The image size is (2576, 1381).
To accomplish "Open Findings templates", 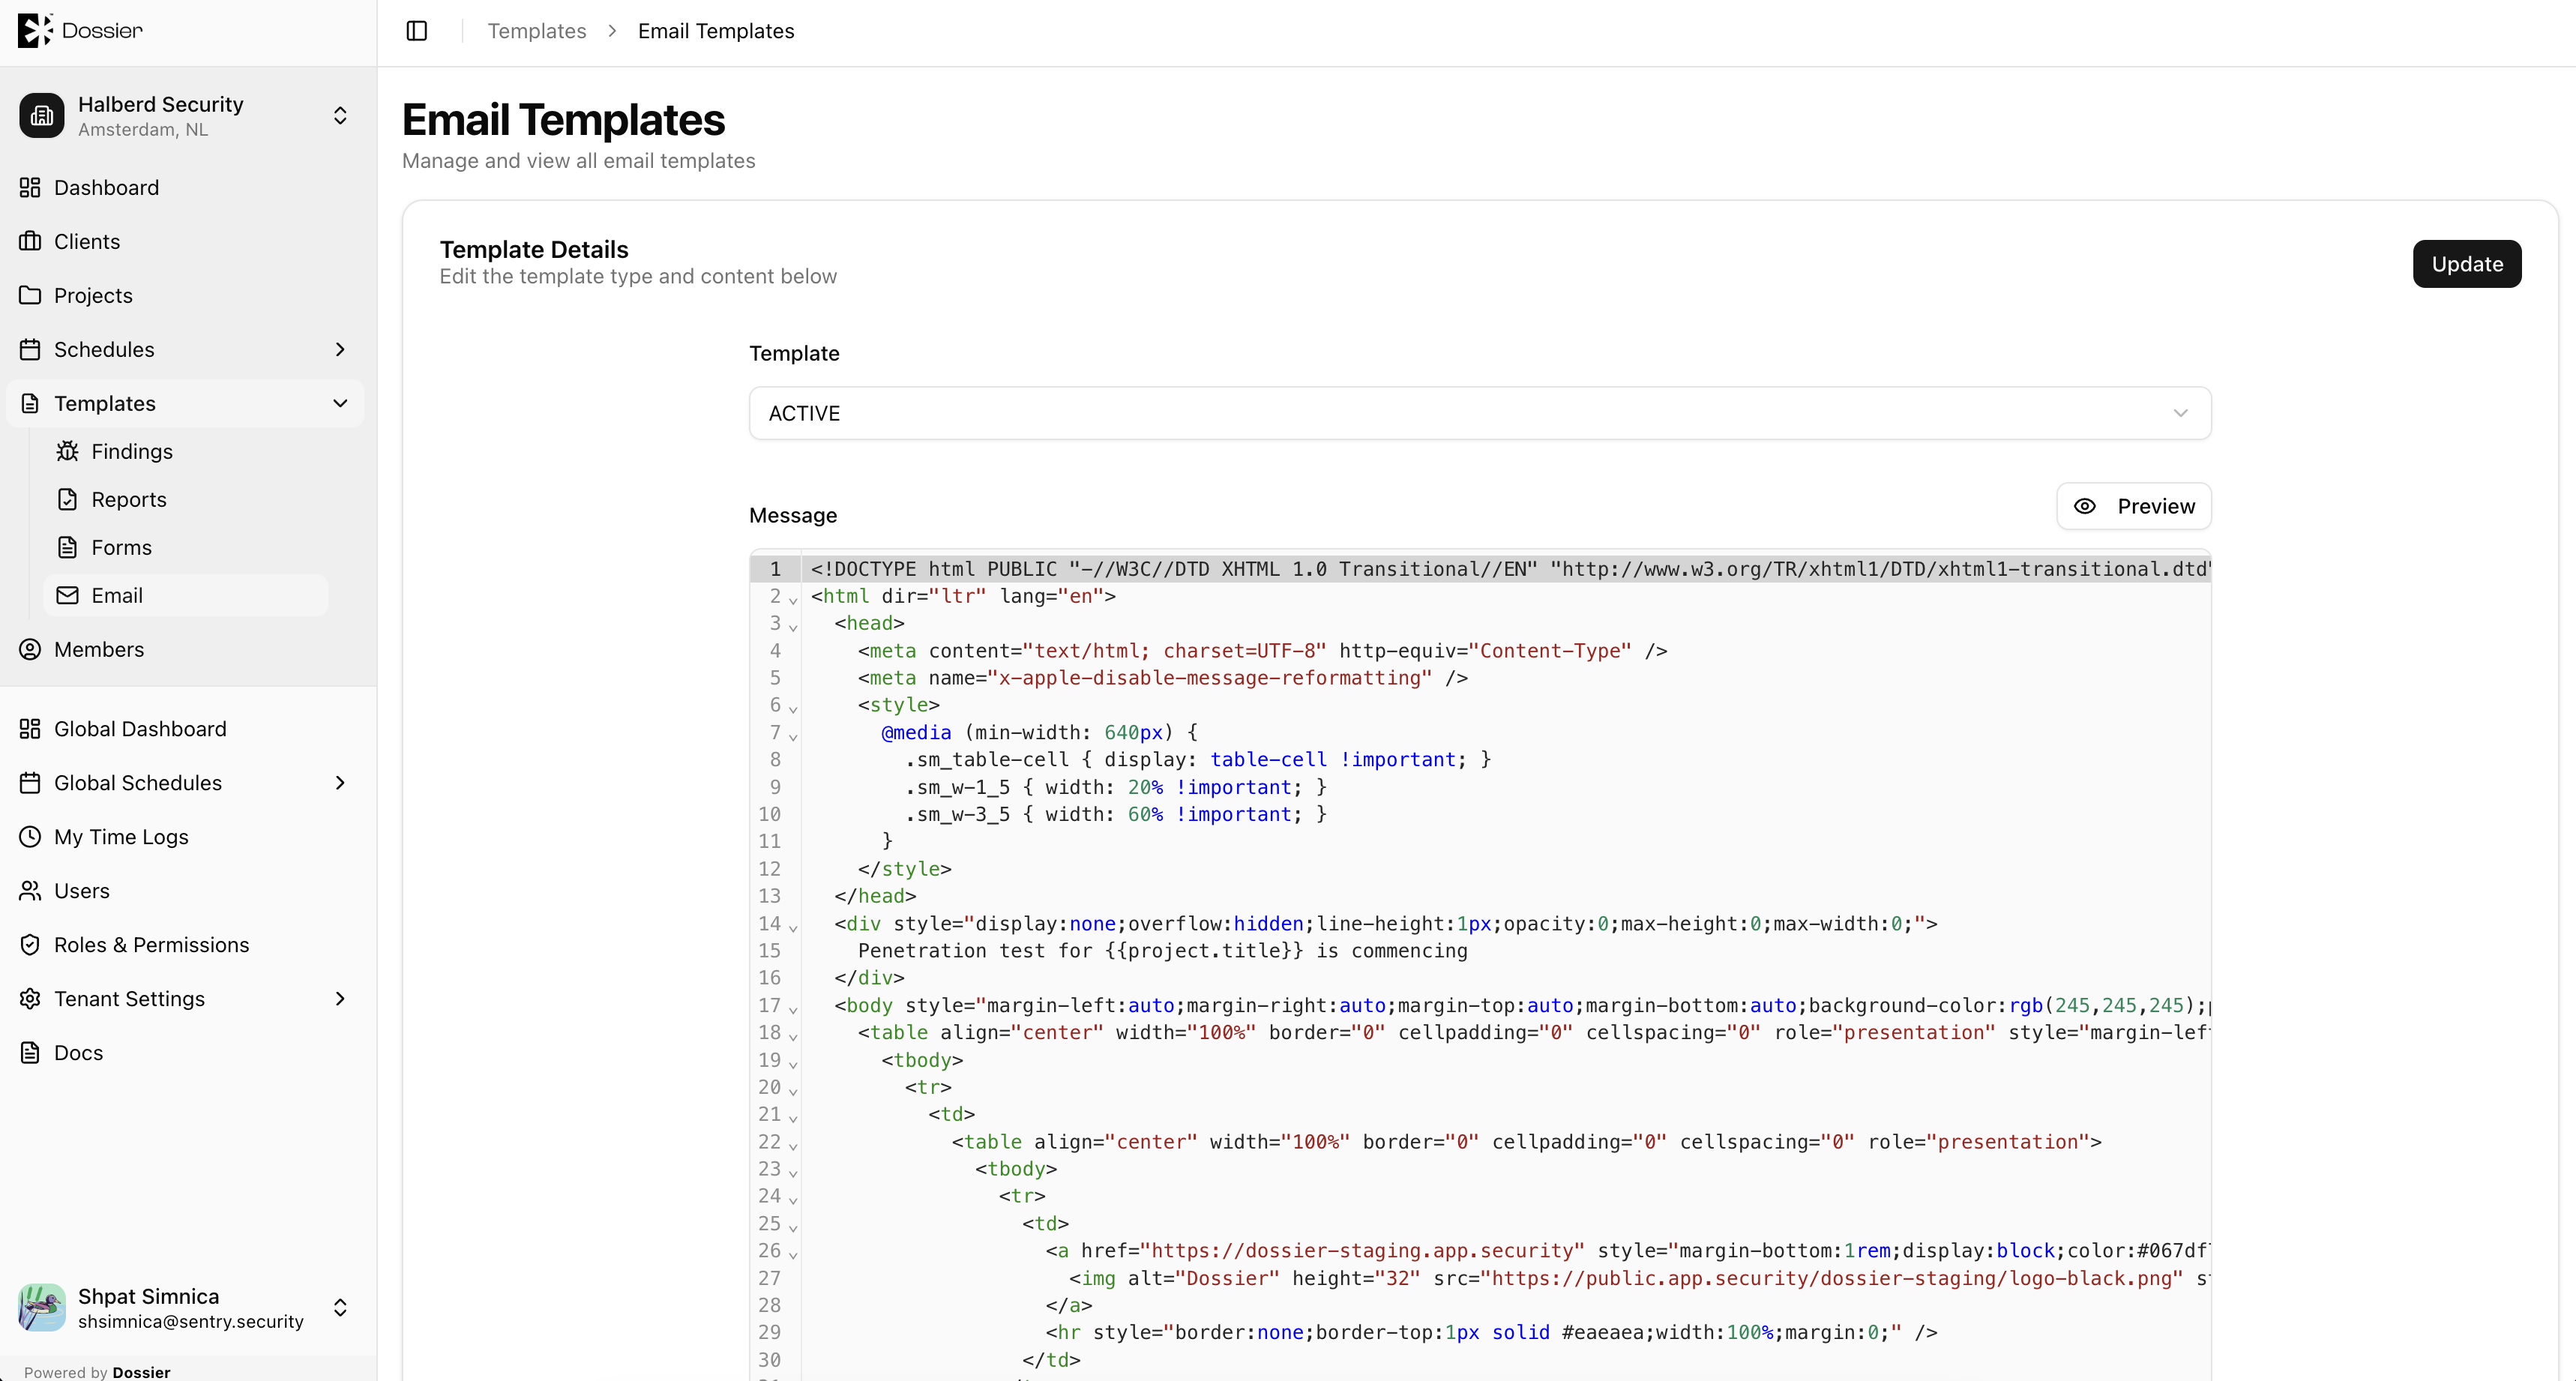I will pyautogui.click(x=186, y=452).
